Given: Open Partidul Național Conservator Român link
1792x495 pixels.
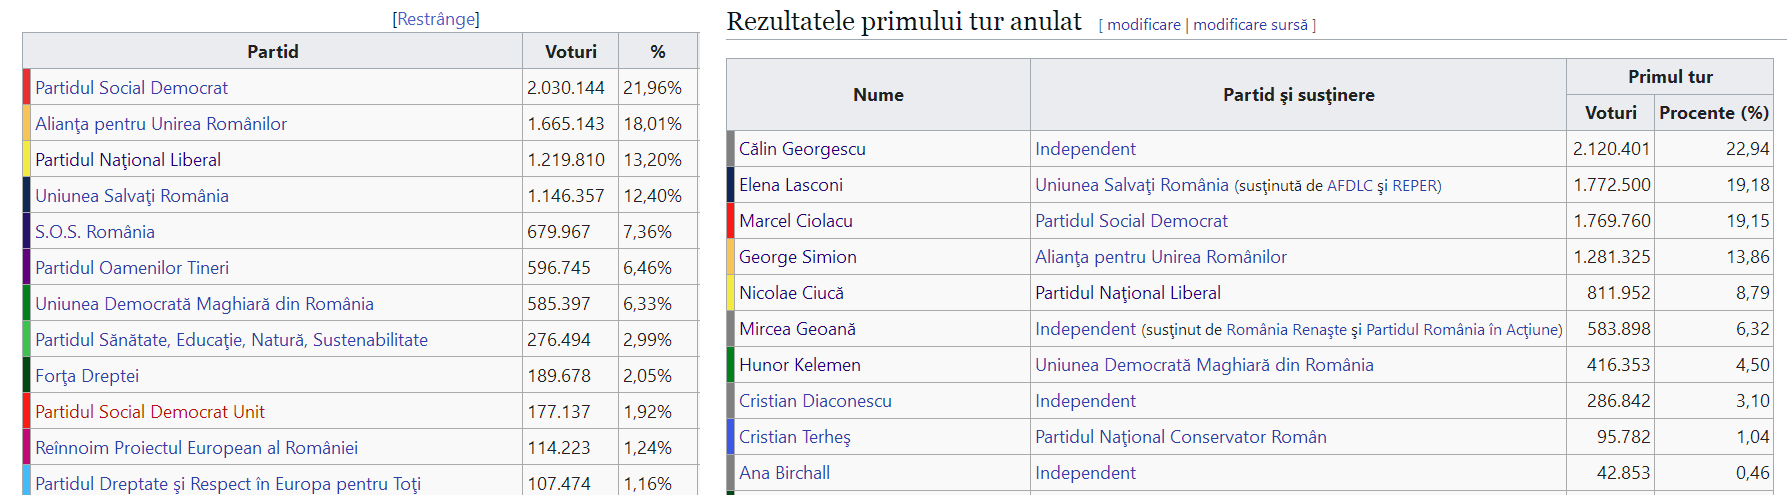Looking at the screenshot, I should click(x=1180, y=437).
